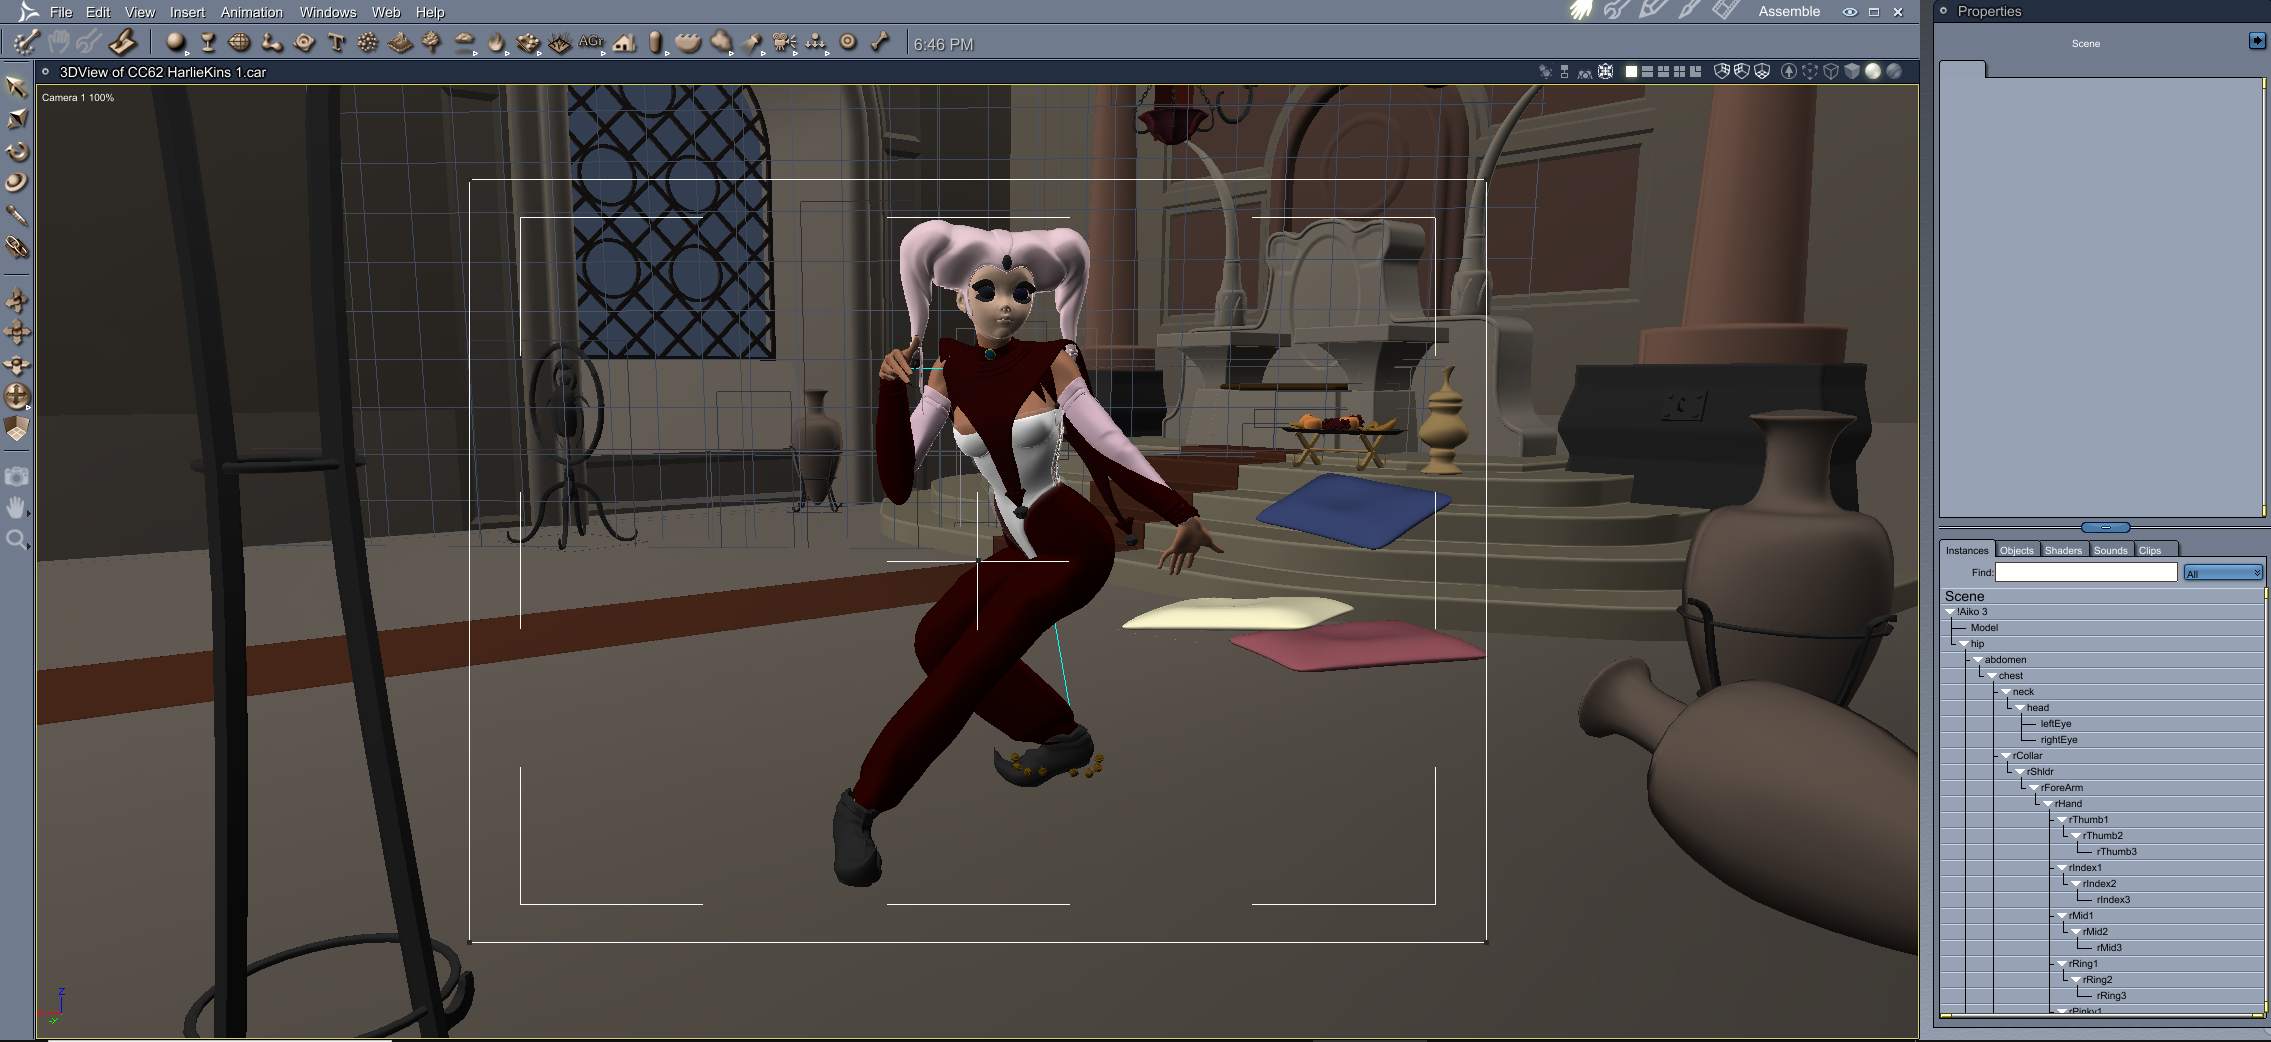
Task: Pick the Move (selection arrow) tool
Action: pyautogui.click(x=16, y=87)
